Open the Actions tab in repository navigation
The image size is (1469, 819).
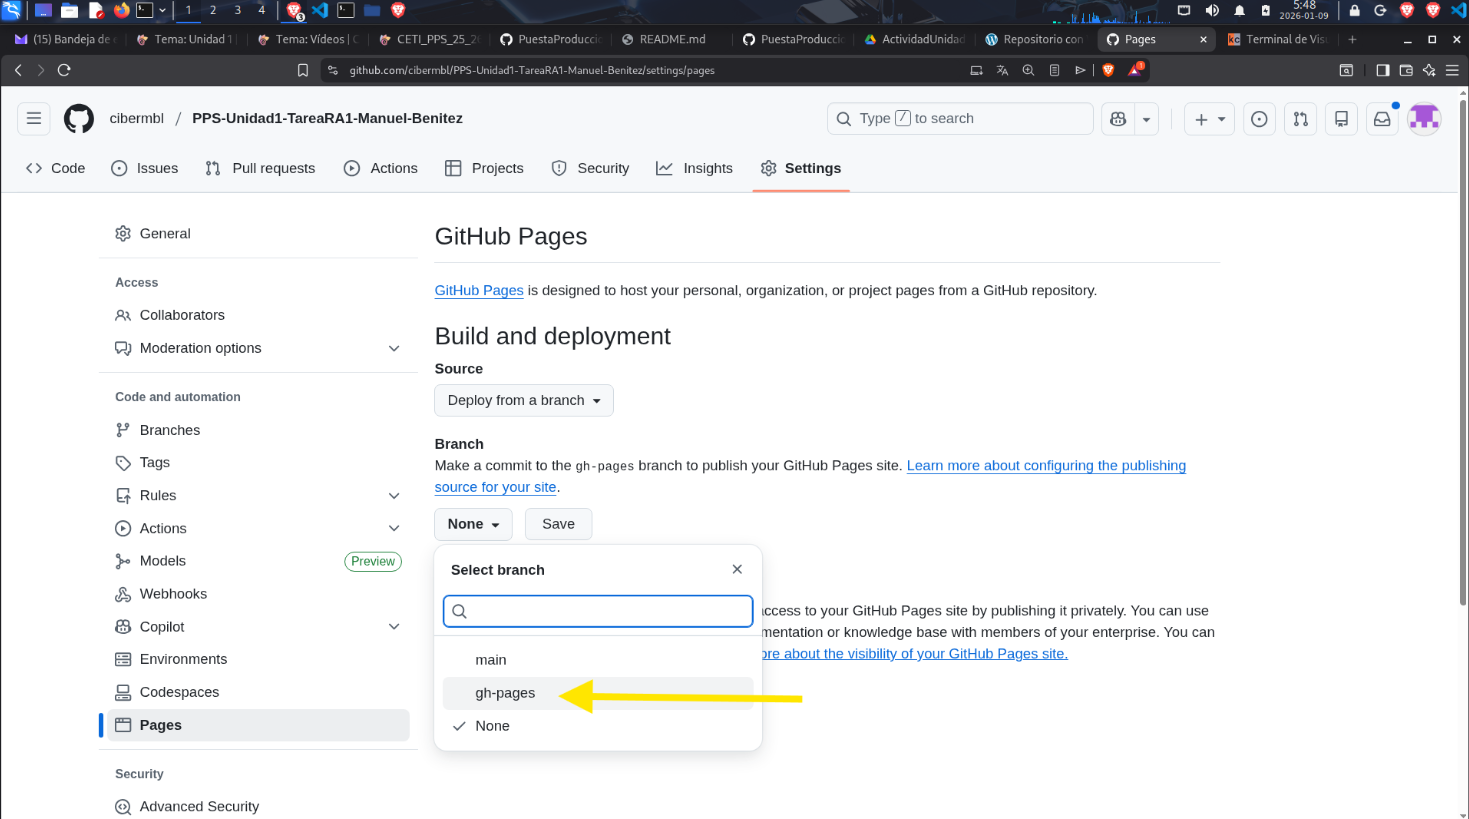coord(381,168)
